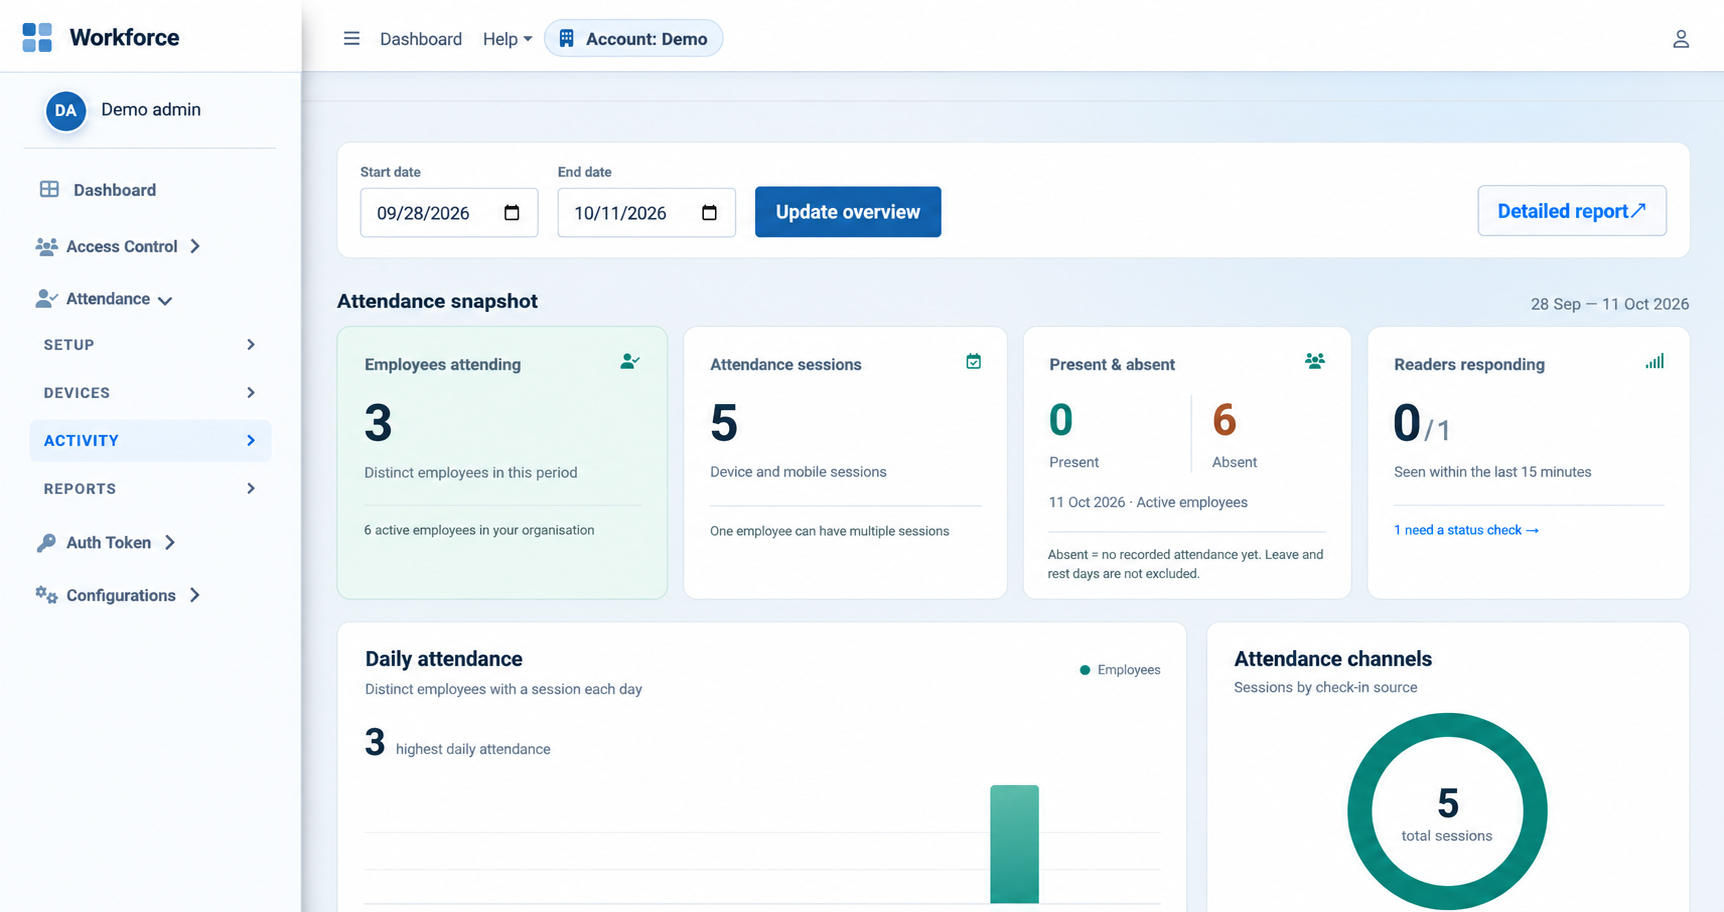Click the external arrow on Detailed report
The height and width of the screenshot is (912, 1724).
pyautogui.click(x=1638, y=211)
